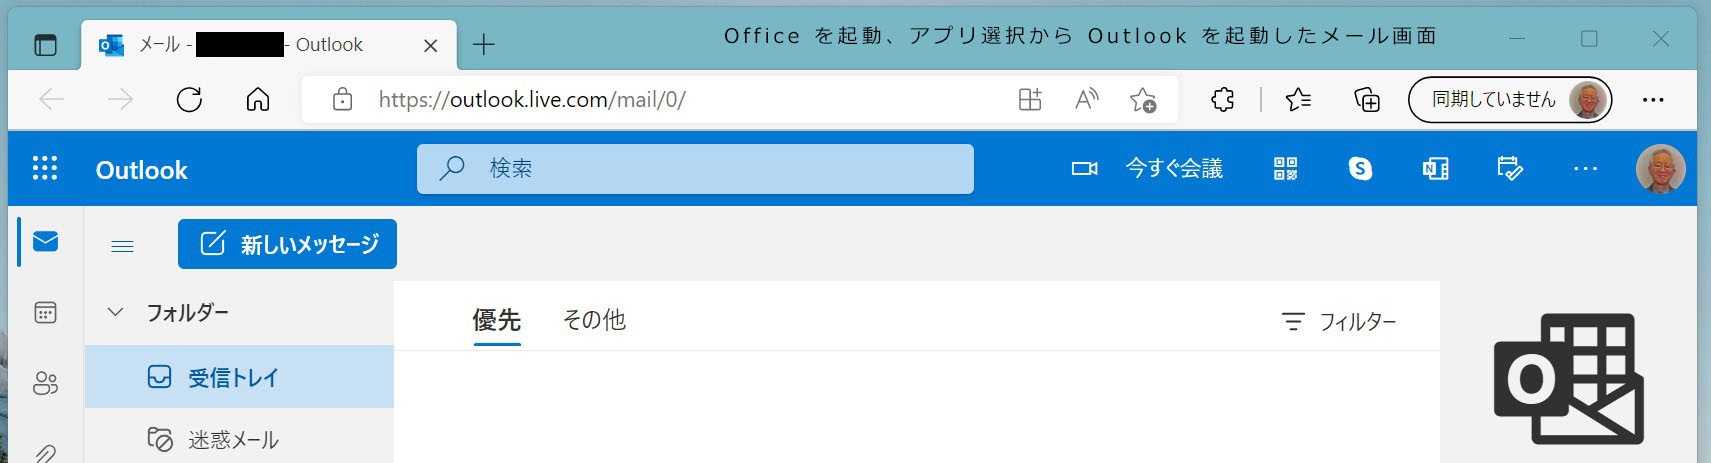Open a new browser tab
The width and height of the screenshot is (1711, 463).
point(484,45)
